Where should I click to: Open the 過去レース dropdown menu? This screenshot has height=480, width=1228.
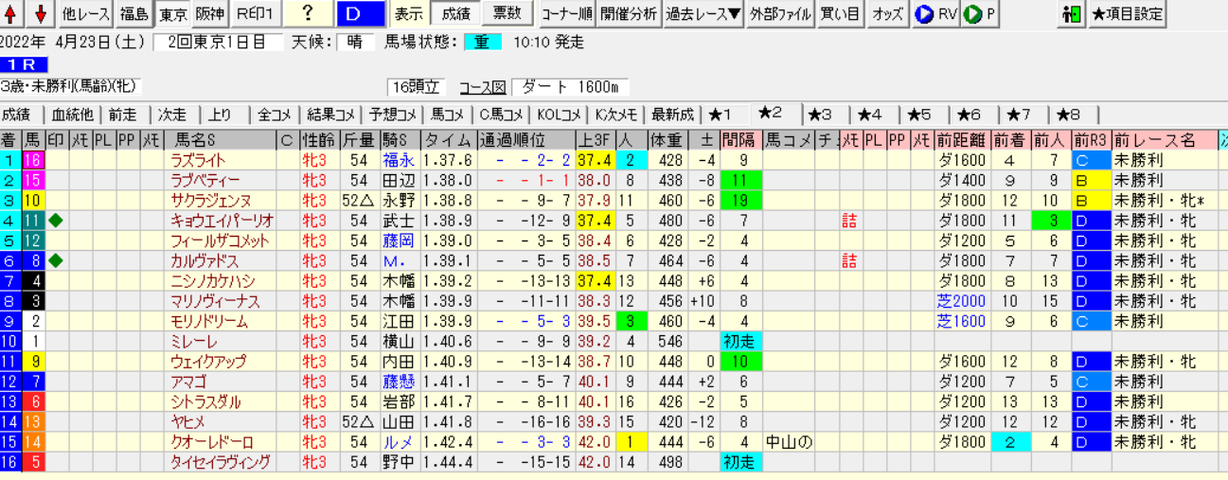pyautogui.click(x=704, y=14)
